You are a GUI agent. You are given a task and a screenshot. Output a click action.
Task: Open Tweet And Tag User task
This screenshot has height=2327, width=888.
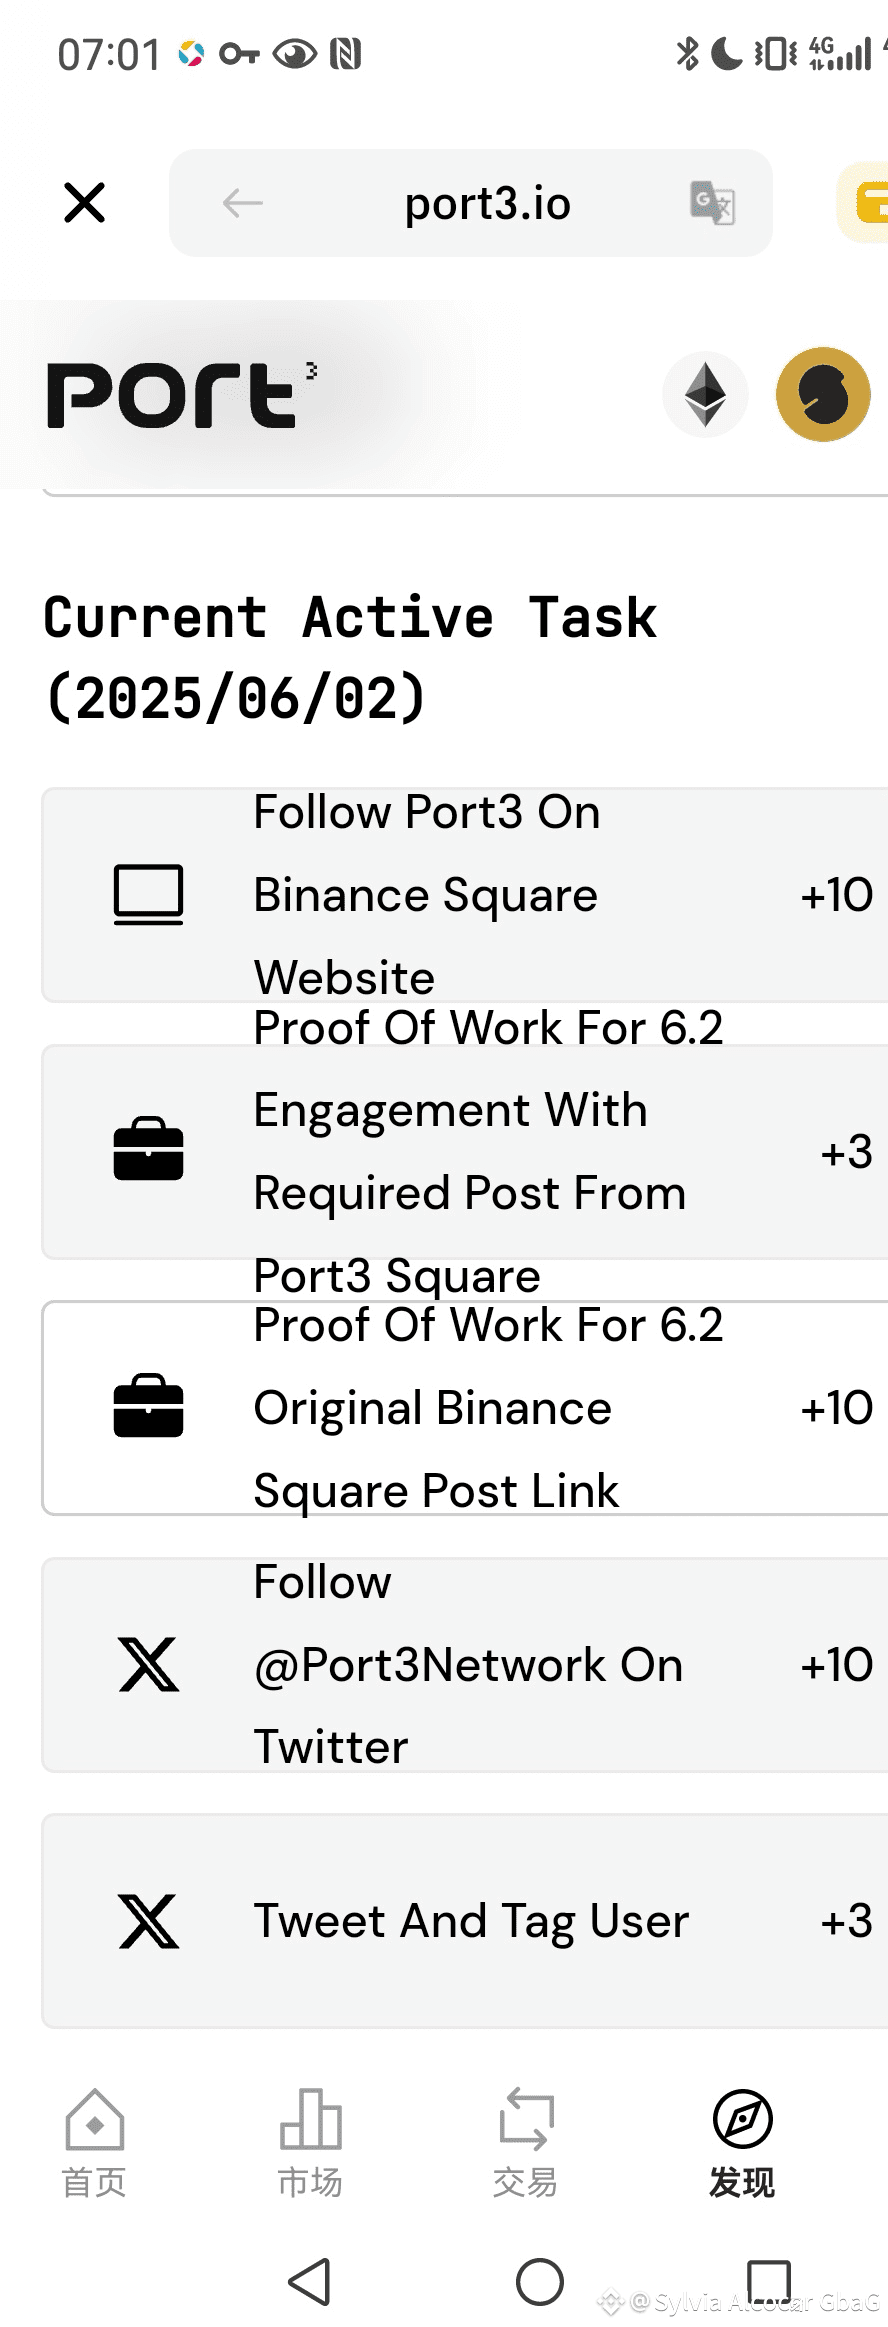(x=465, y=1921)
